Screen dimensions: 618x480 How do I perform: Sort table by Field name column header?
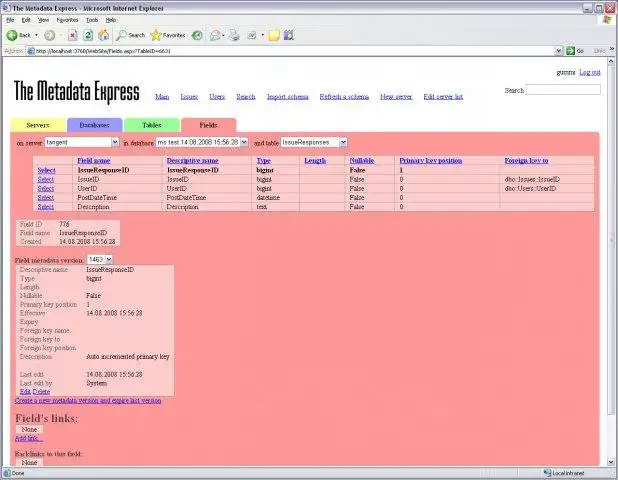coord(94,160)
